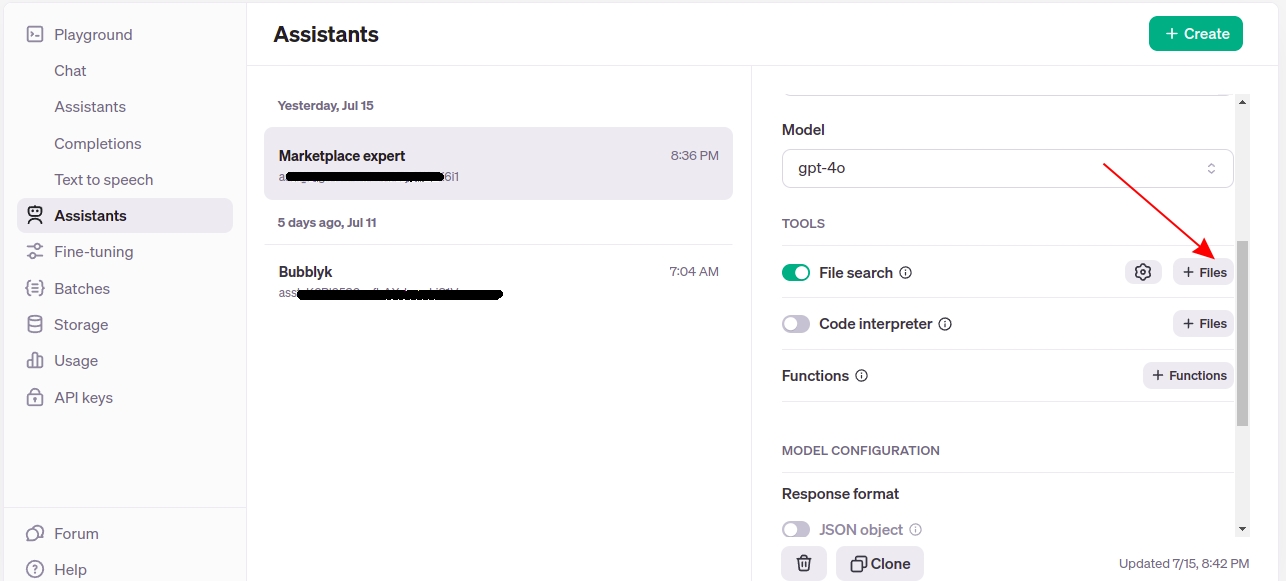Expand the gpt-4o model dropdown
This screenshot has height=581, width=1286.
click(1007, 168)
